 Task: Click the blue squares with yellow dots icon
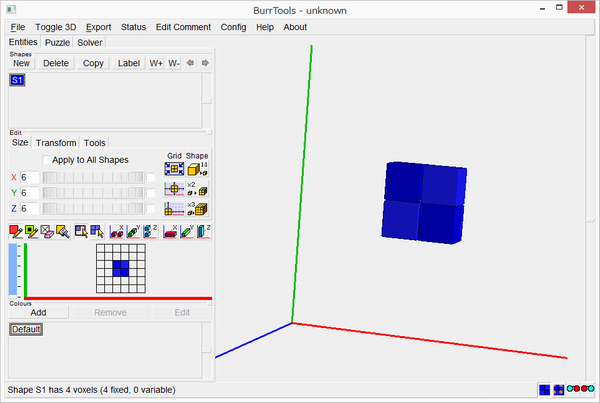pos(559,390)
